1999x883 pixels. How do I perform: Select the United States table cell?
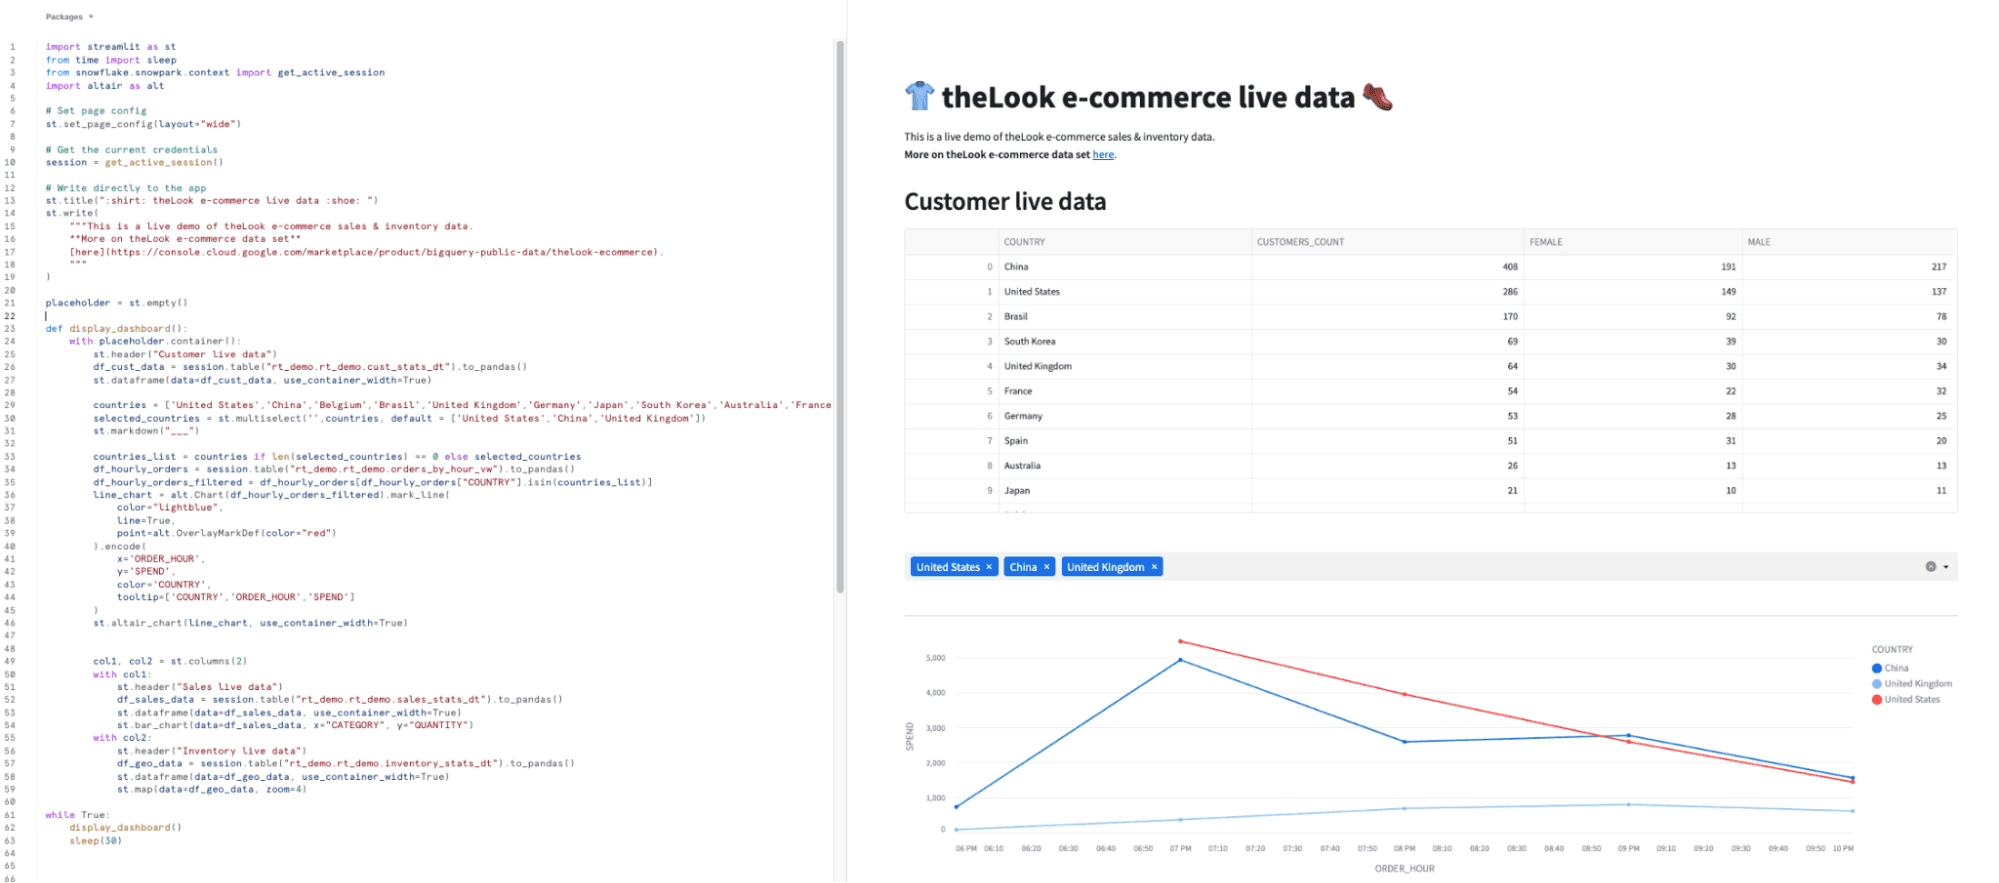tap(1126, 292)
